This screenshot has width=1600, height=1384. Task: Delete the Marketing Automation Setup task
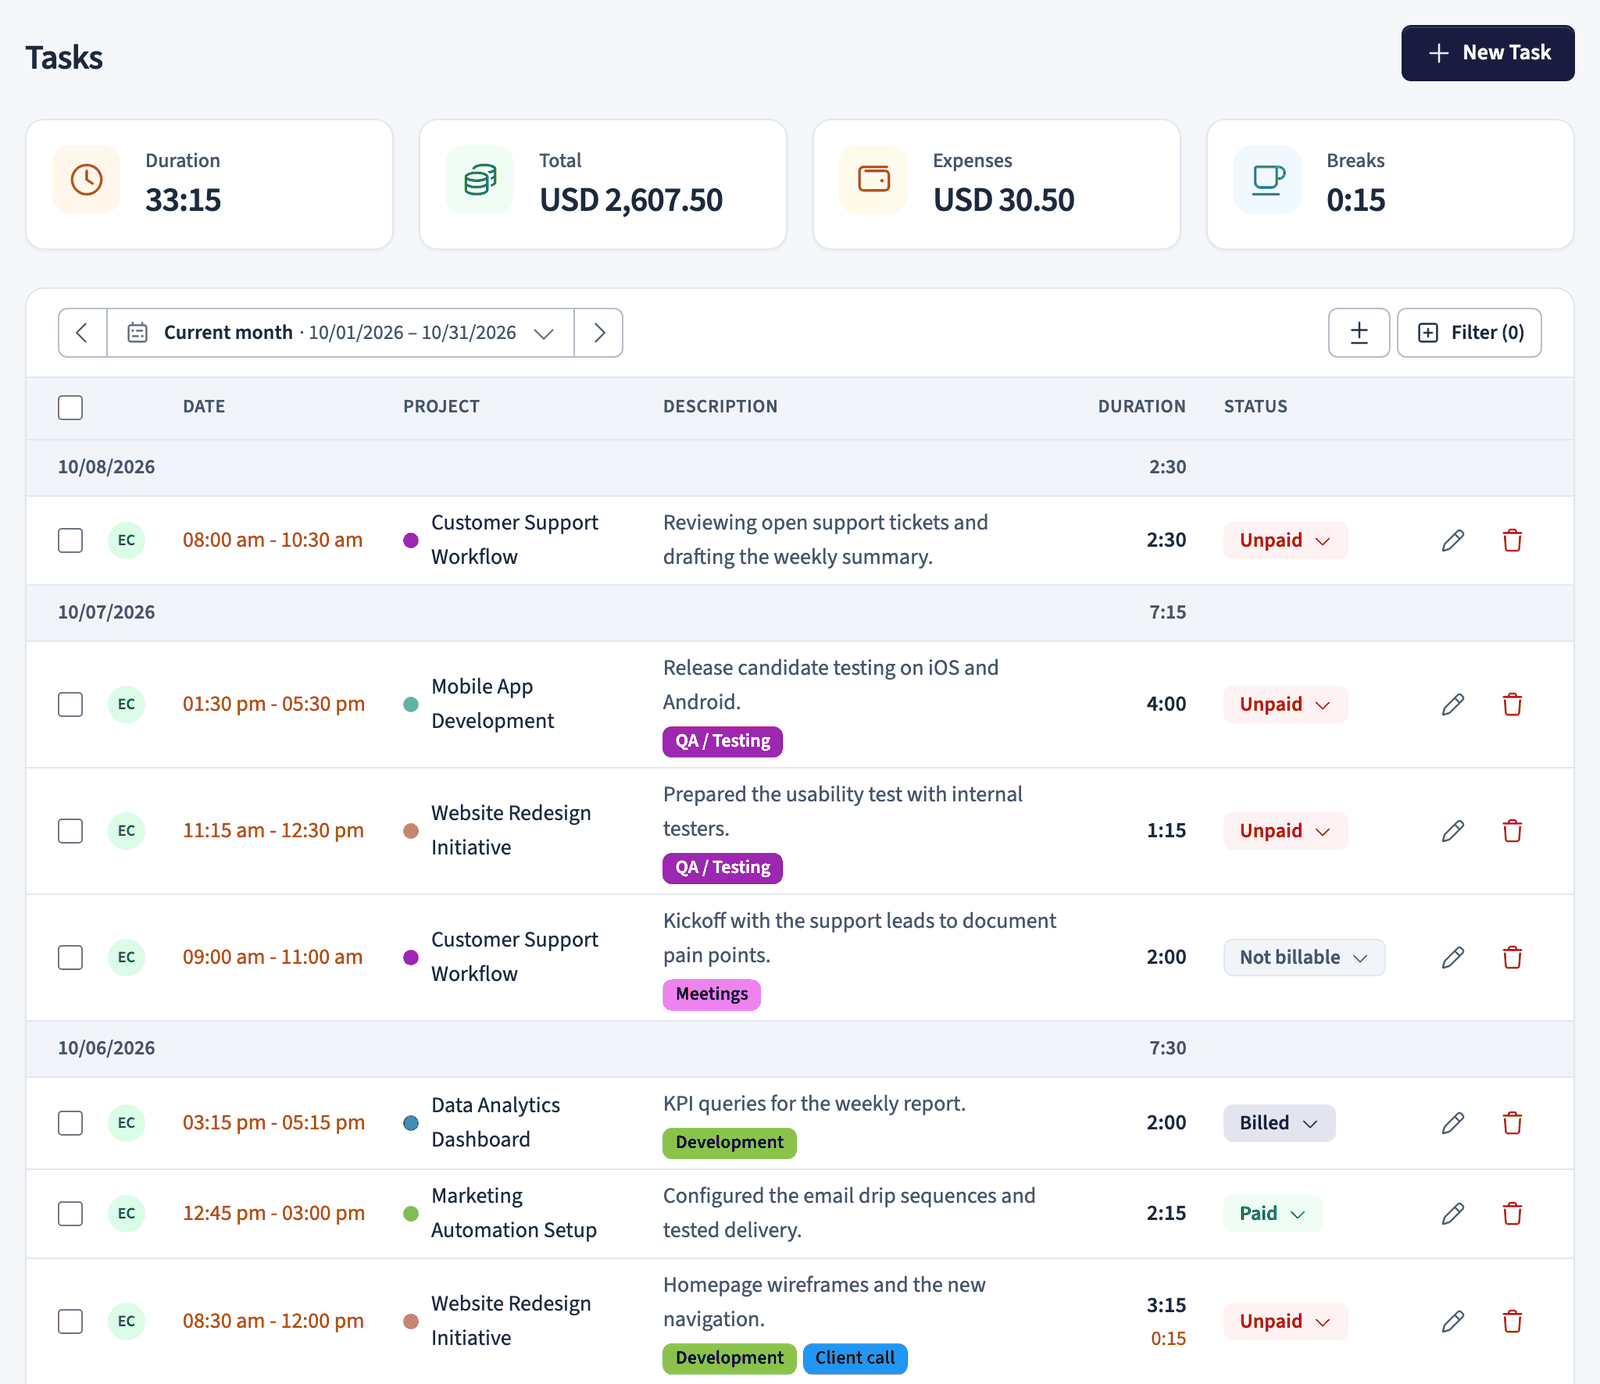(1512, 1213)
